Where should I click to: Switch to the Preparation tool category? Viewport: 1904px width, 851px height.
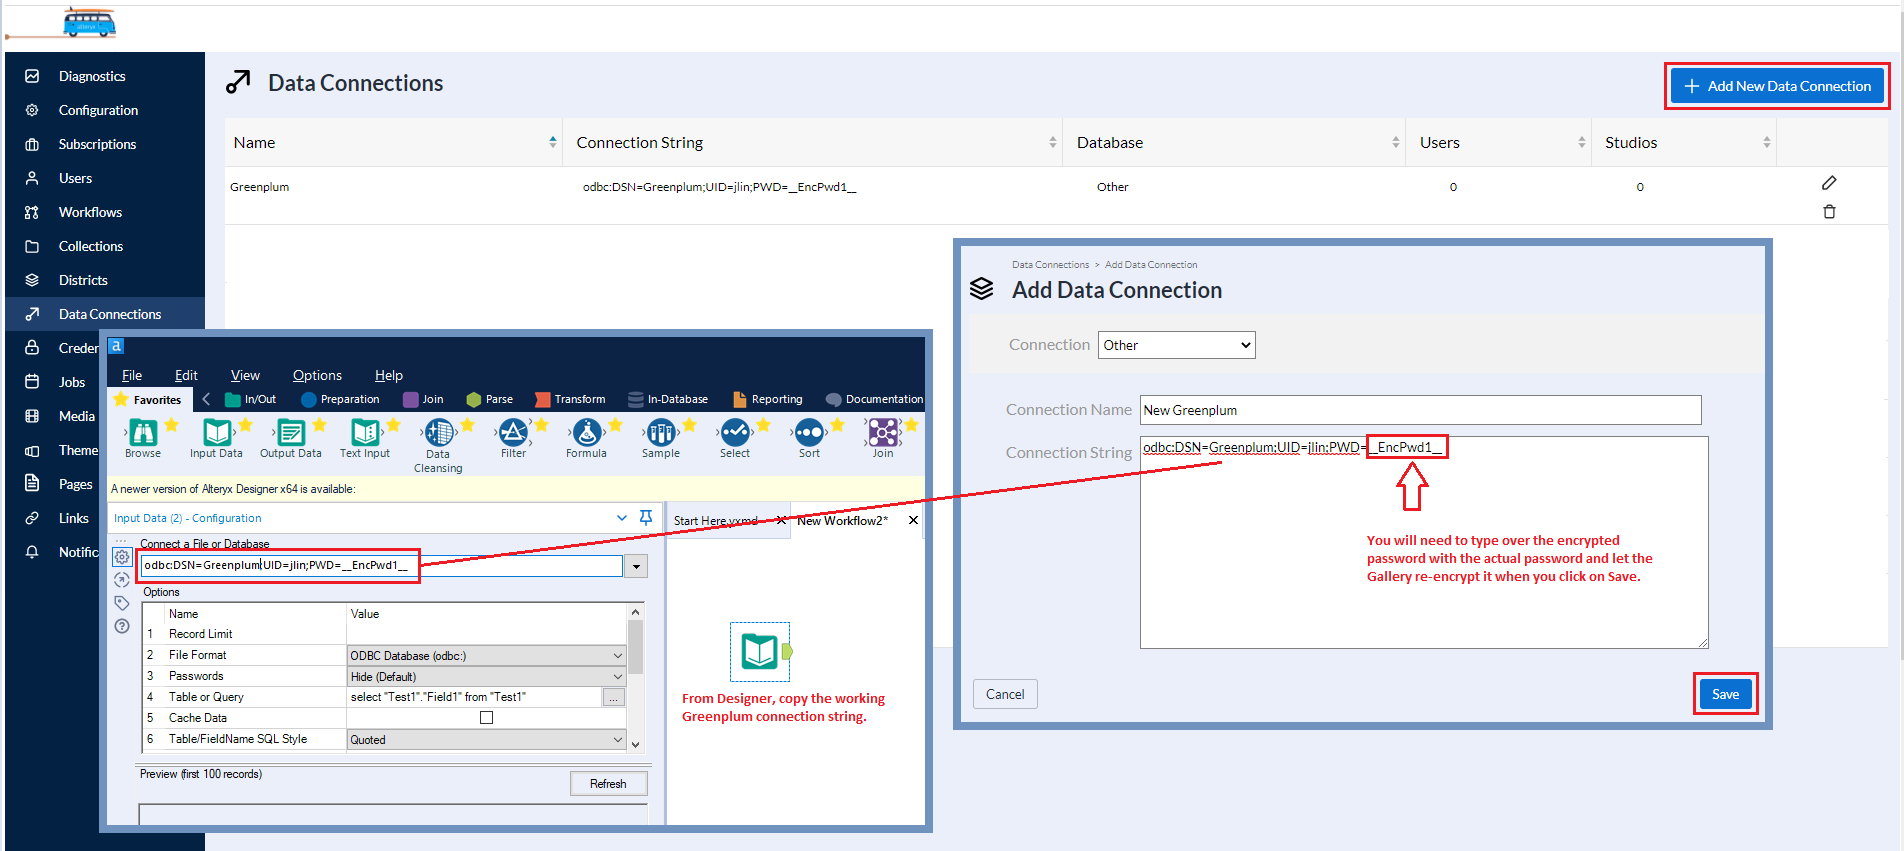pyautogui.click(x=340, y=399)
